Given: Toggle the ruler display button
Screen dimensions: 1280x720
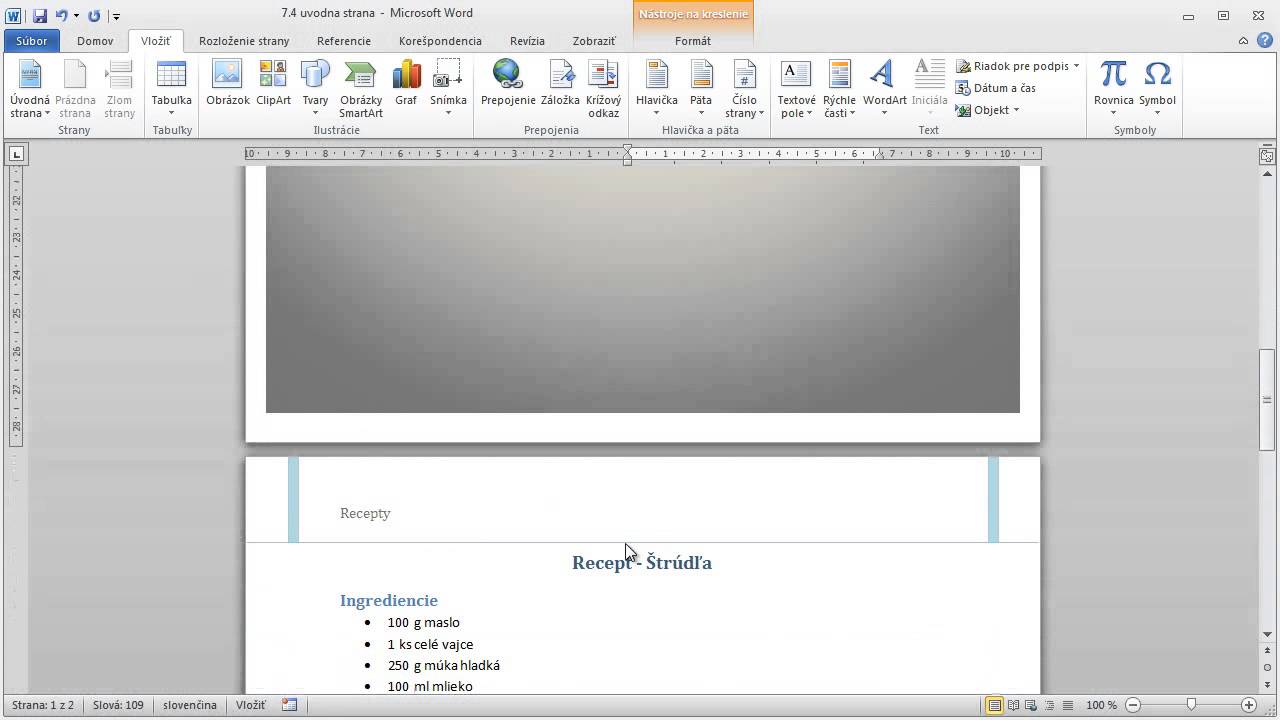Looking at the screenshot, I should point(1267,155).
